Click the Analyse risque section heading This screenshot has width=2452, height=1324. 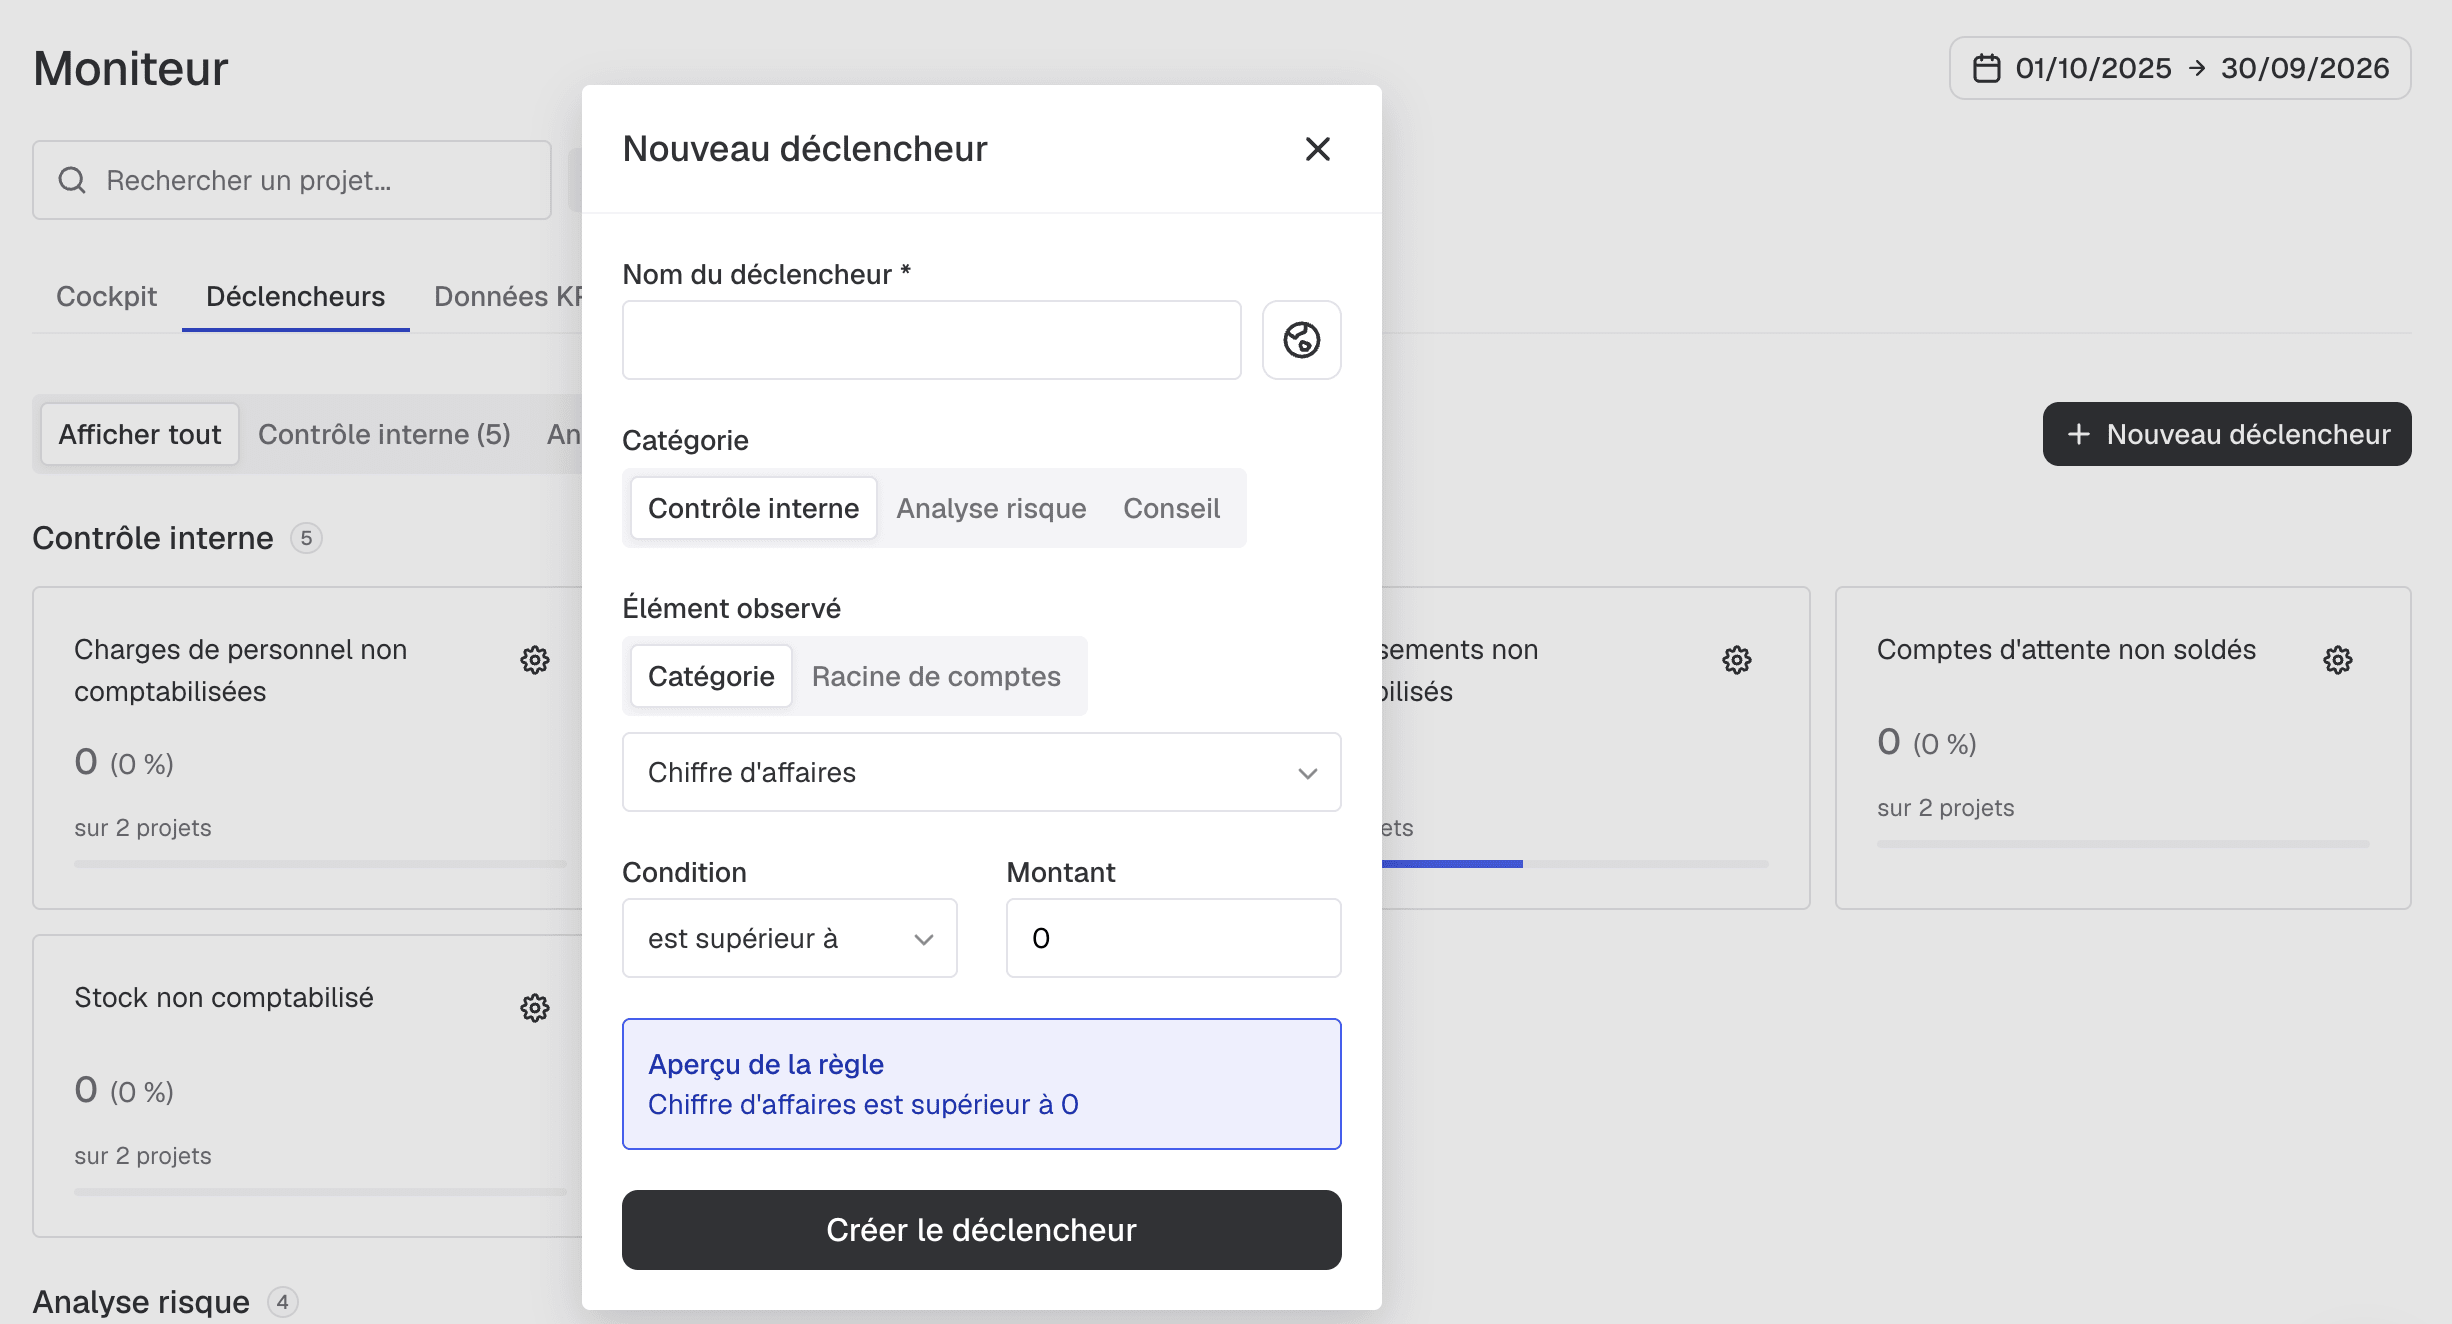coord(141,1302)
